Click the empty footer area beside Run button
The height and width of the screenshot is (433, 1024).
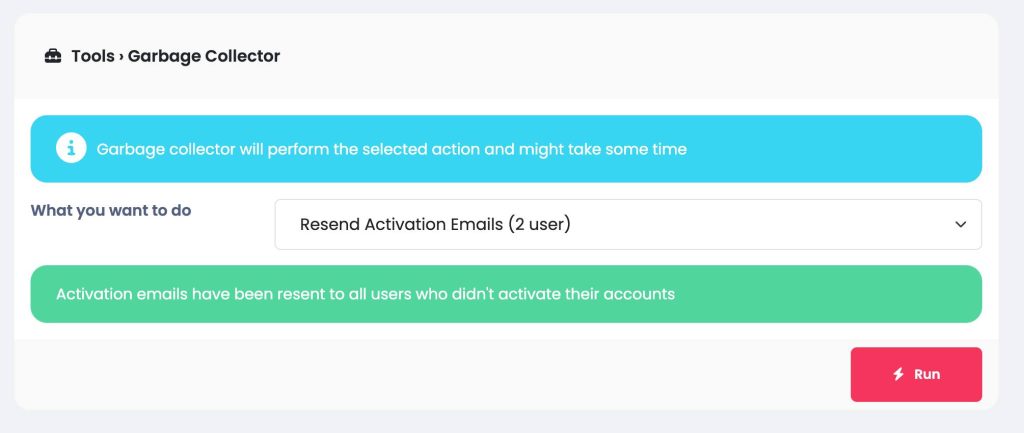point(431,374)
